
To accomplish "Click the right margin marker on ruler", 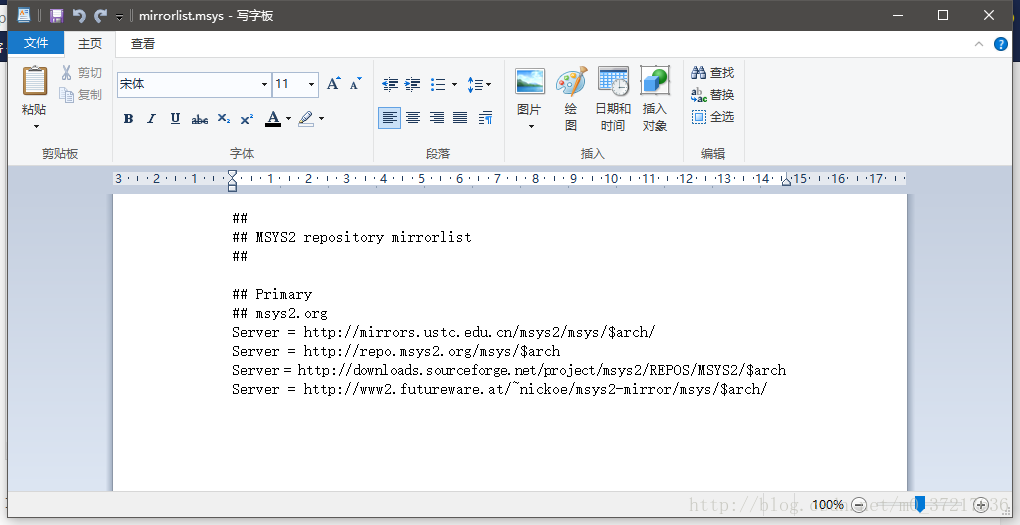I will (x=786, y=182).
